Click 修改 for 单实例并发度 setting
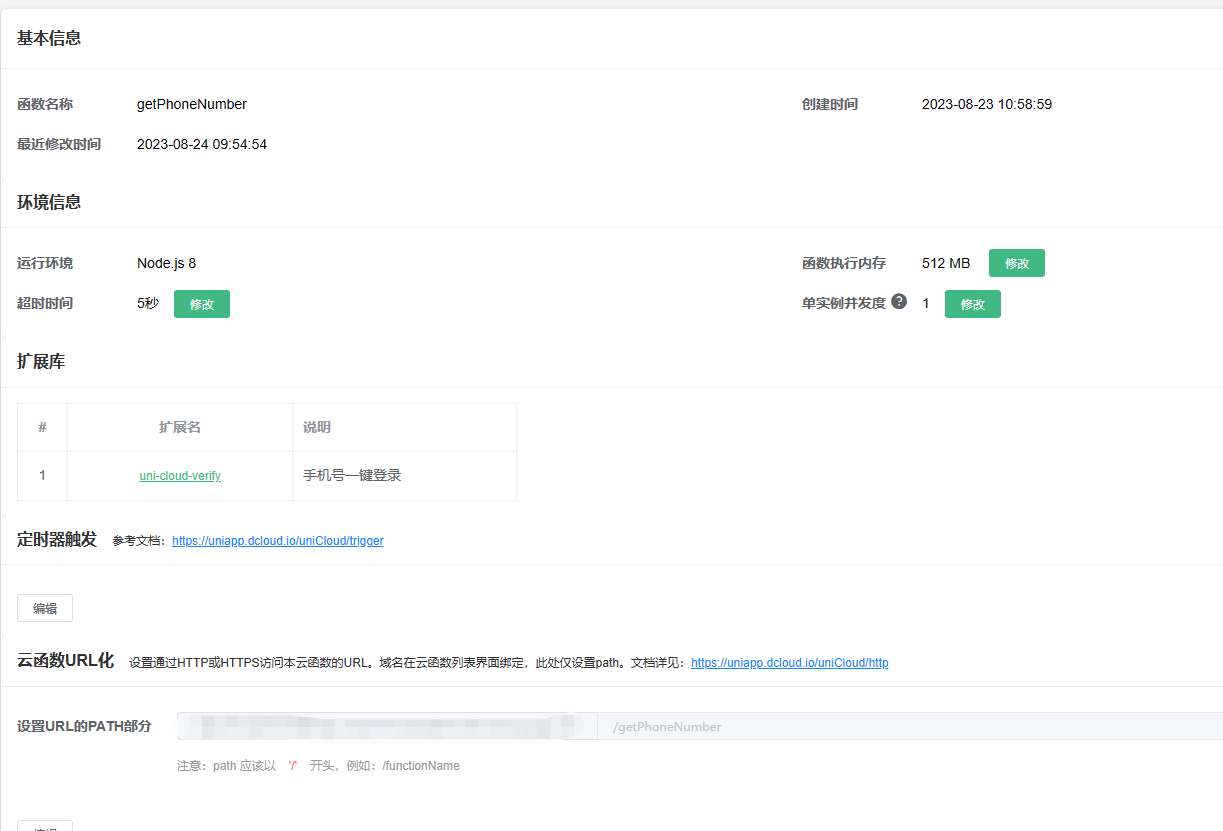This screenshot has width=1223, height=831. coord(972,304)
